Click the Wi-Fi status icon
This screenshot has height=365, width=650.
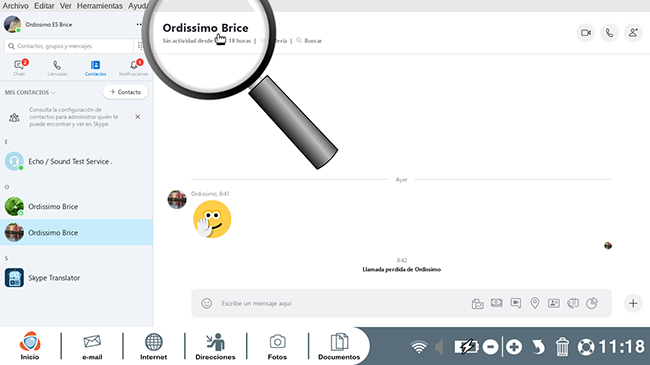pos(419,347)
